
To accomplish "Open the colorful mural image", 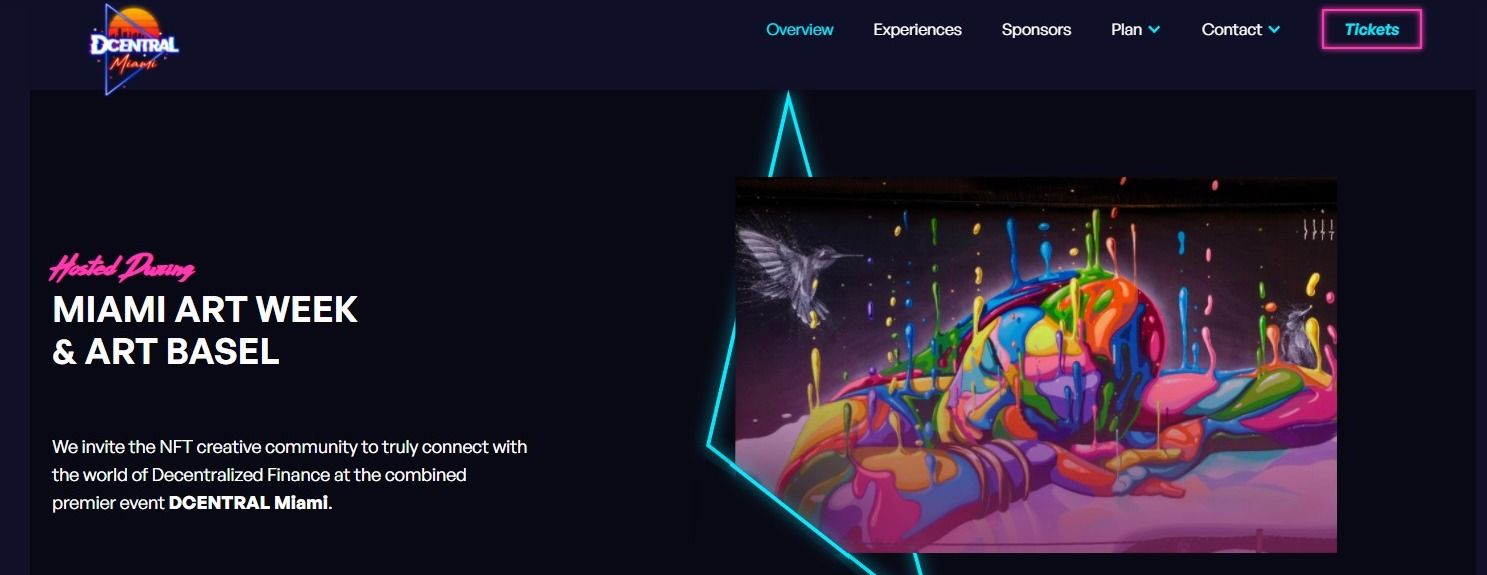I will pyautogui.click(x=1036, y=365).
